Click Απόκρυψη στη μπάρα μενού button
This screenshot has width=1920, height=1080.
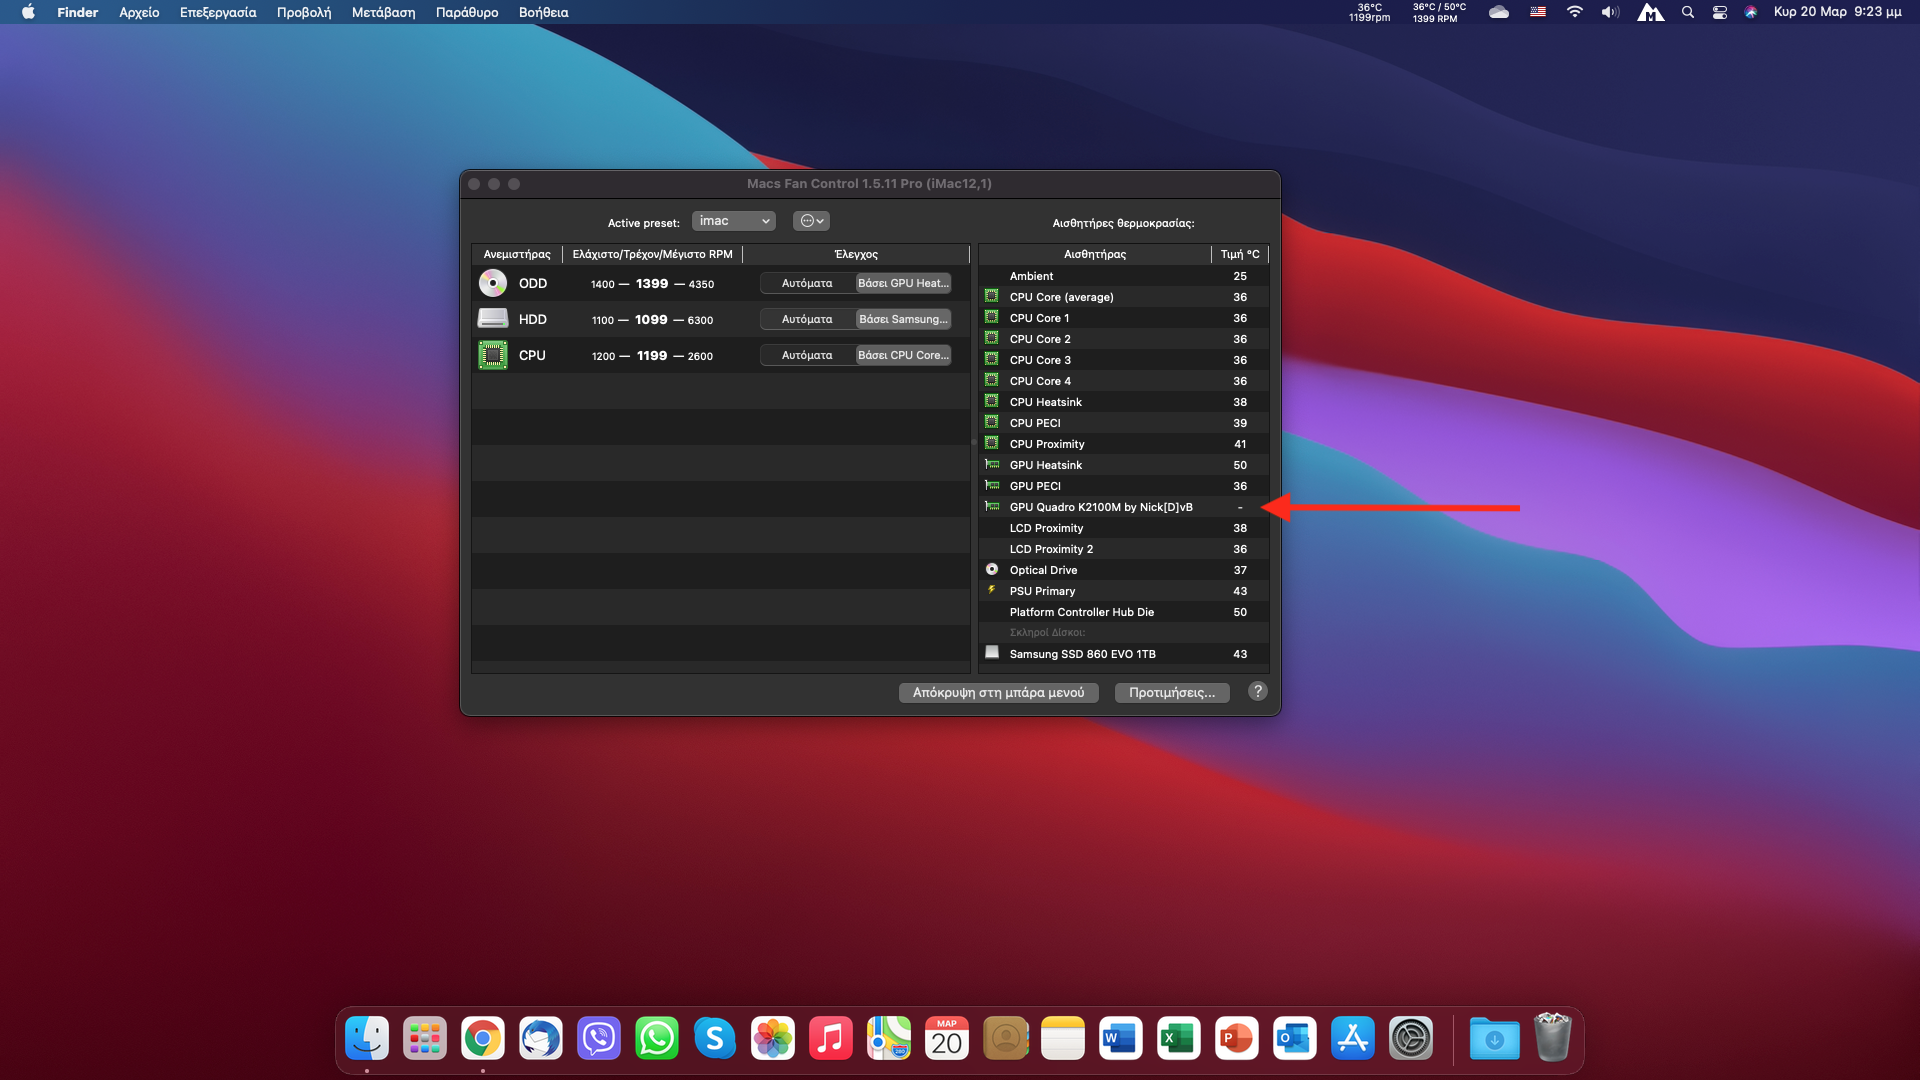[998, 692]
